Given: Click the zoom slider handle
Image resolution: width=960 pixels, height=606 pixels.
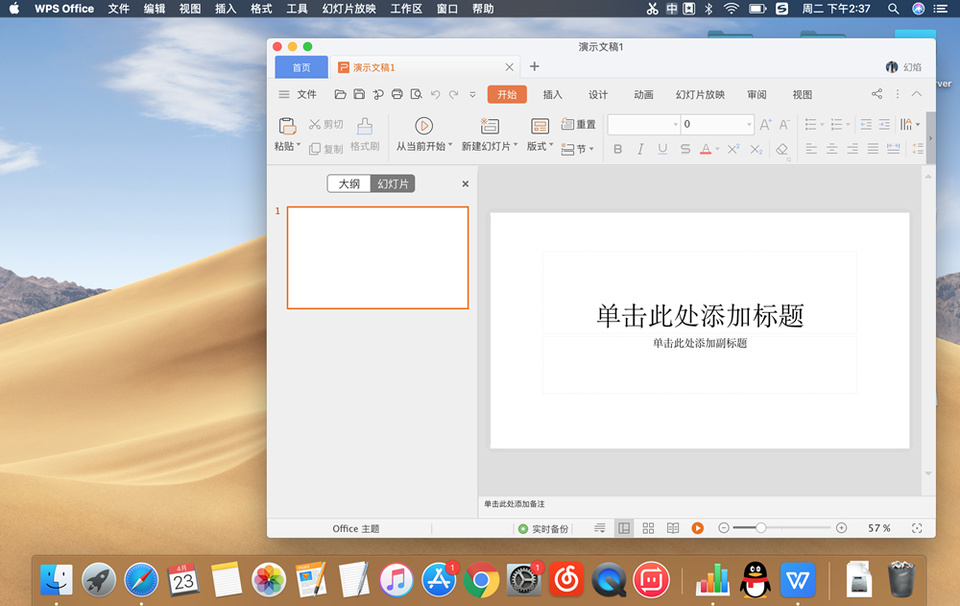Looking at the screenshot, I should pos(760,528).
